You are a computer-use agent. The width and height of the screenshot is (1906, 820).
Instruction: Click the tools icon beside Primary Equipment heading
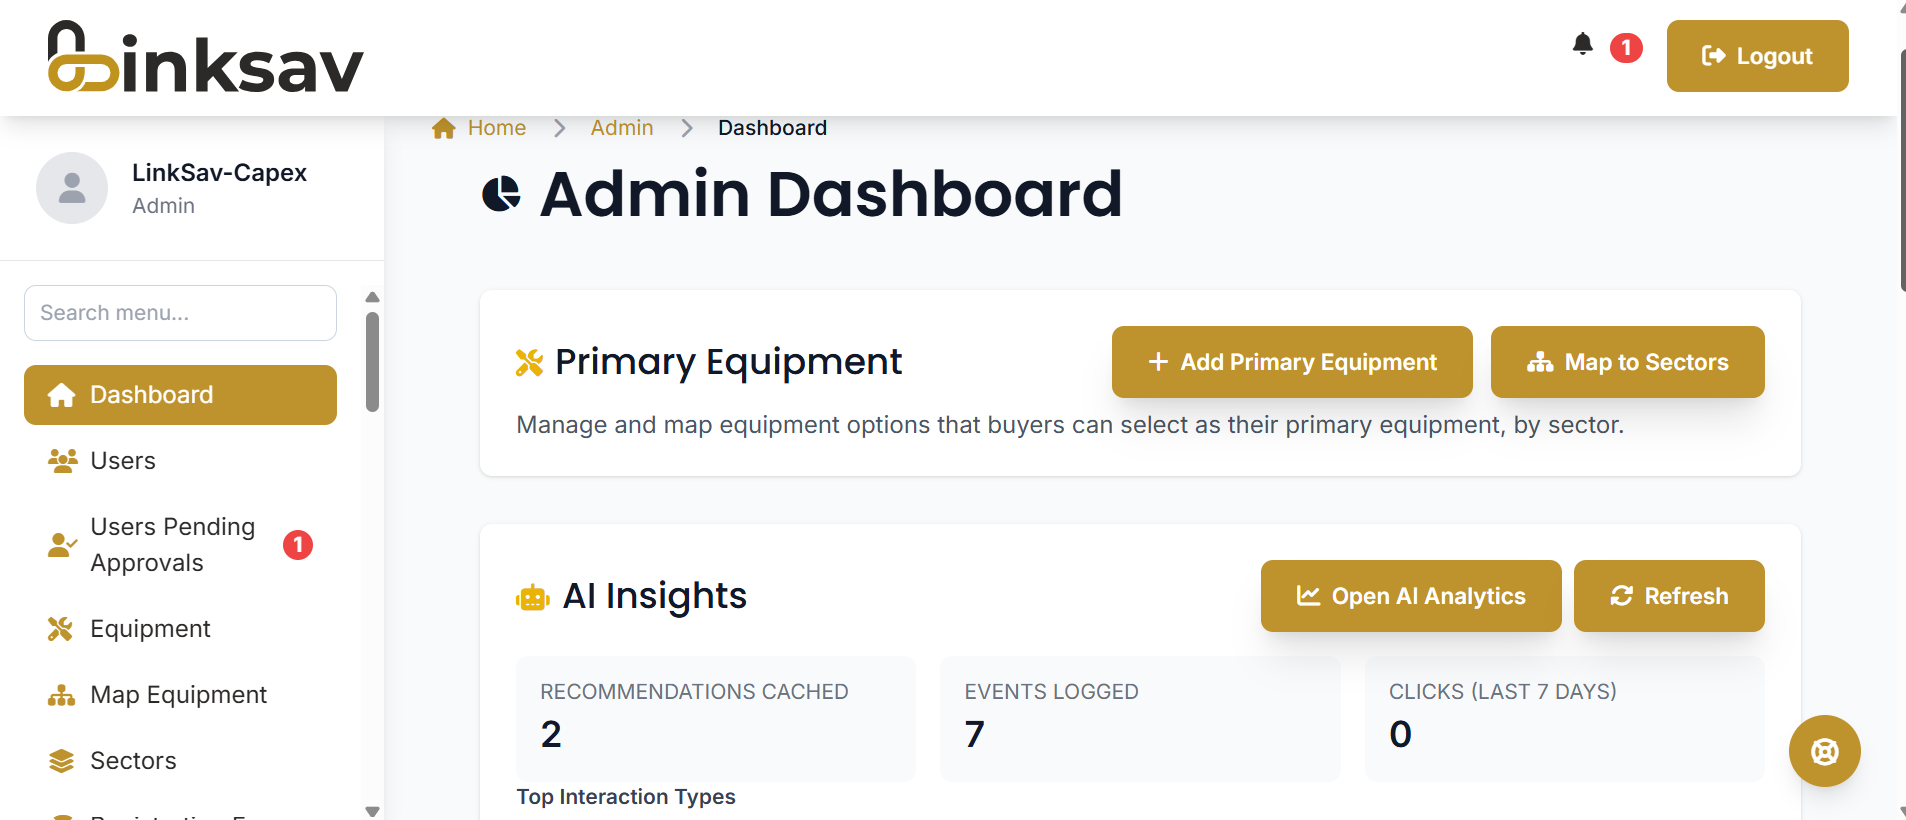pyautogui.click(x=529, y=363)
